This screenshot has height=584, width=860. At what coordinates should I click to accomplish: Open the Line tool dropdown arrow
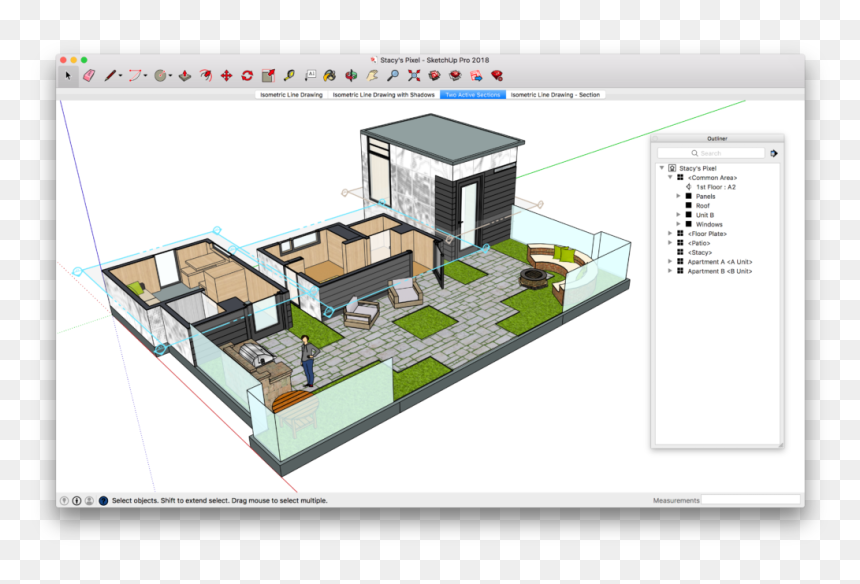coord(120,76)
